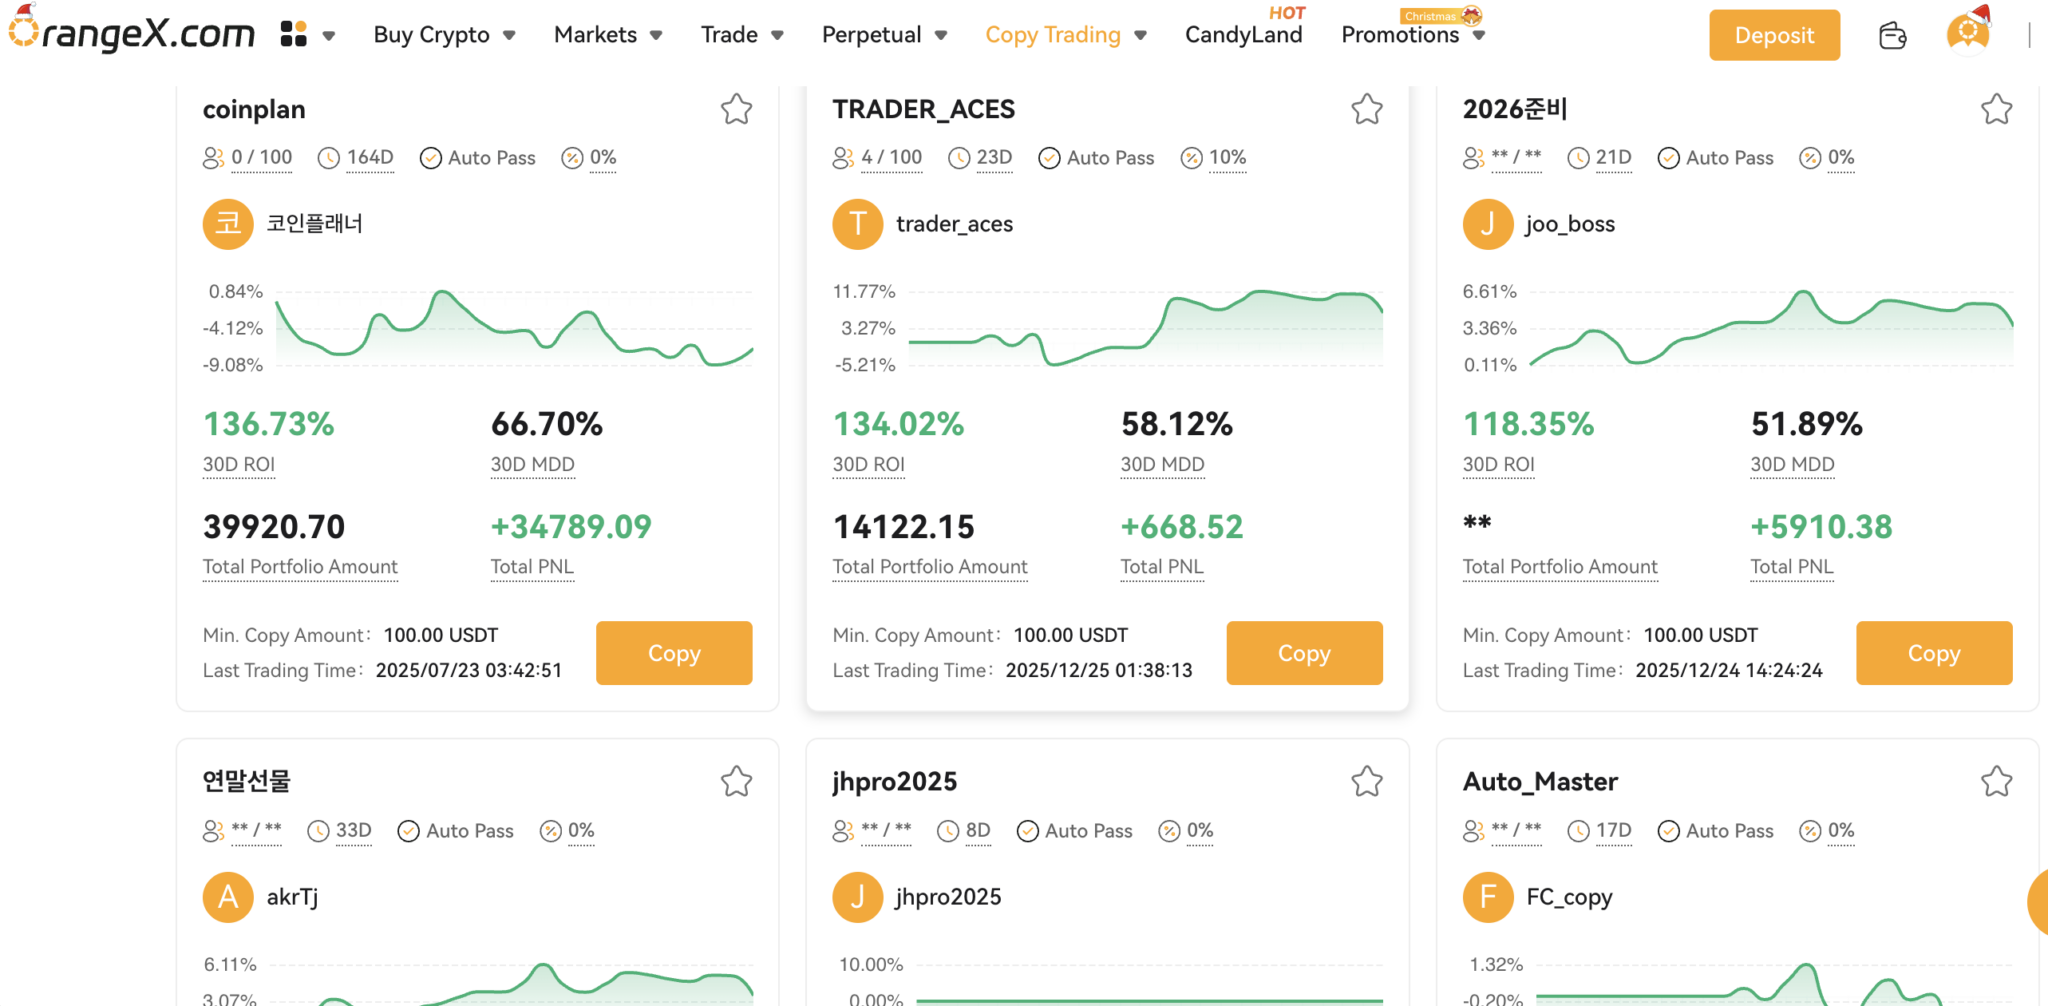Favorite the coinplan portfolio star
Image resolution: width=2048 pixels, height=1006 pixels.
[736, 109]
